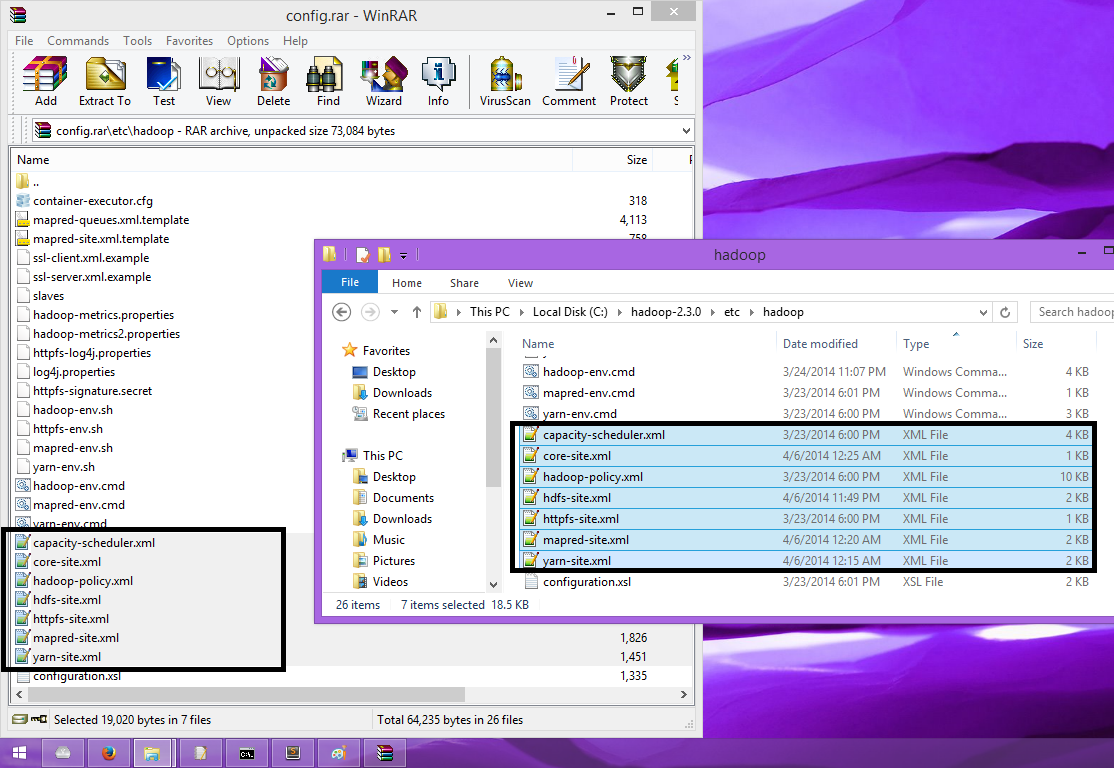Switch to the Share ribbon tab
This screenshot has height=768, width=1114.
(464, 283)
